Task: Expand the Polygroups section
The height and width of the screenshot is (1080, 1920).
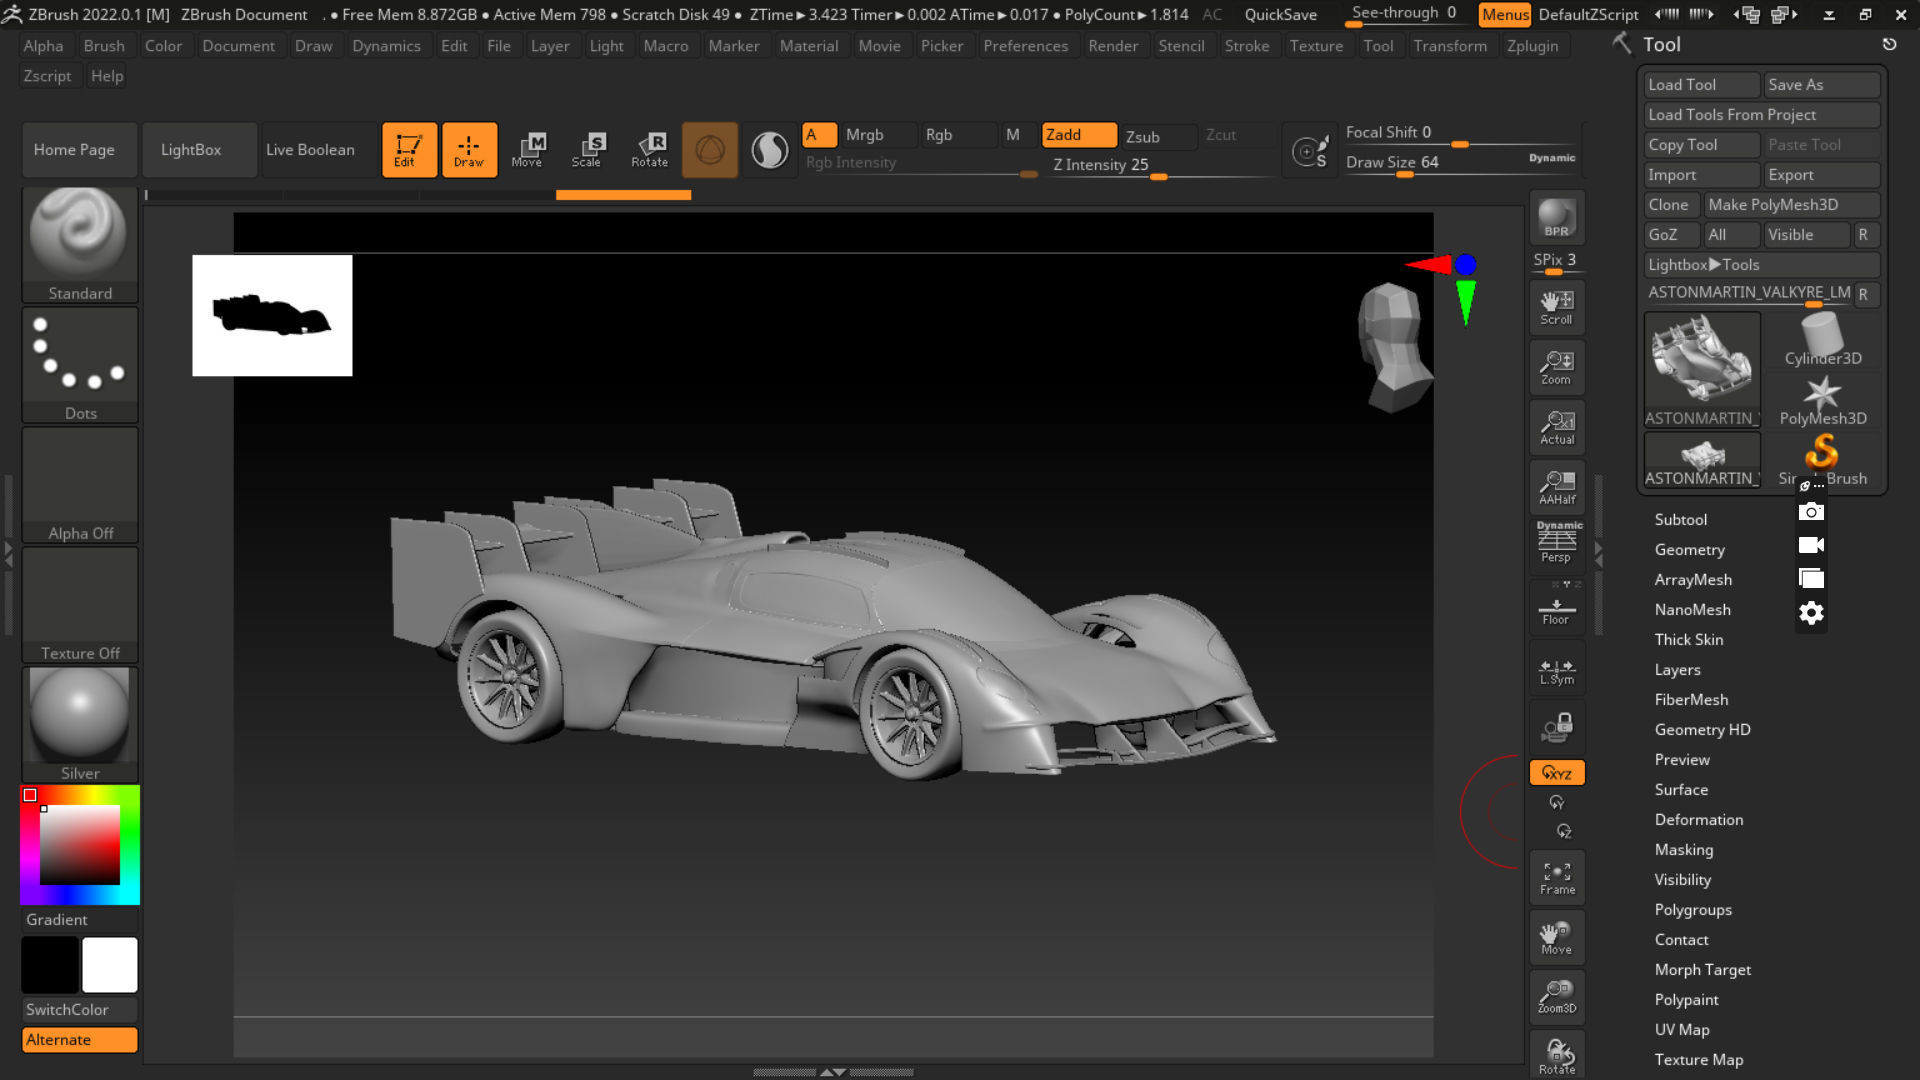Action: (1692, 910)
